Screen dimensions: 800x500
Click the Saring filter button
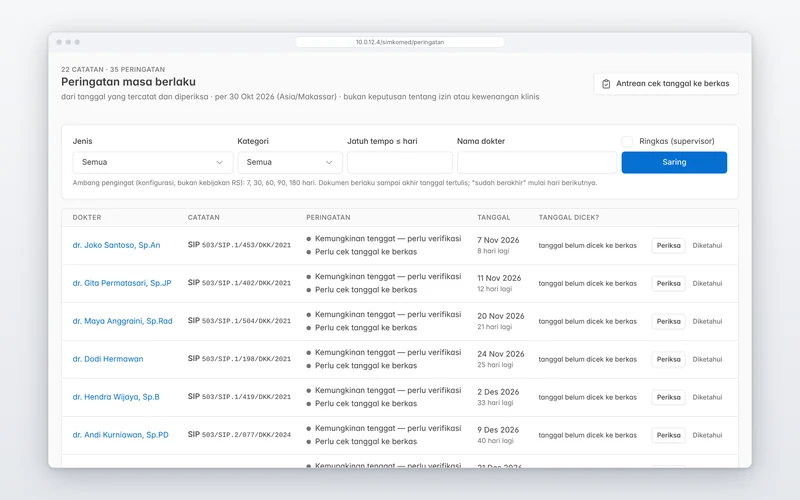click(674, 162)
